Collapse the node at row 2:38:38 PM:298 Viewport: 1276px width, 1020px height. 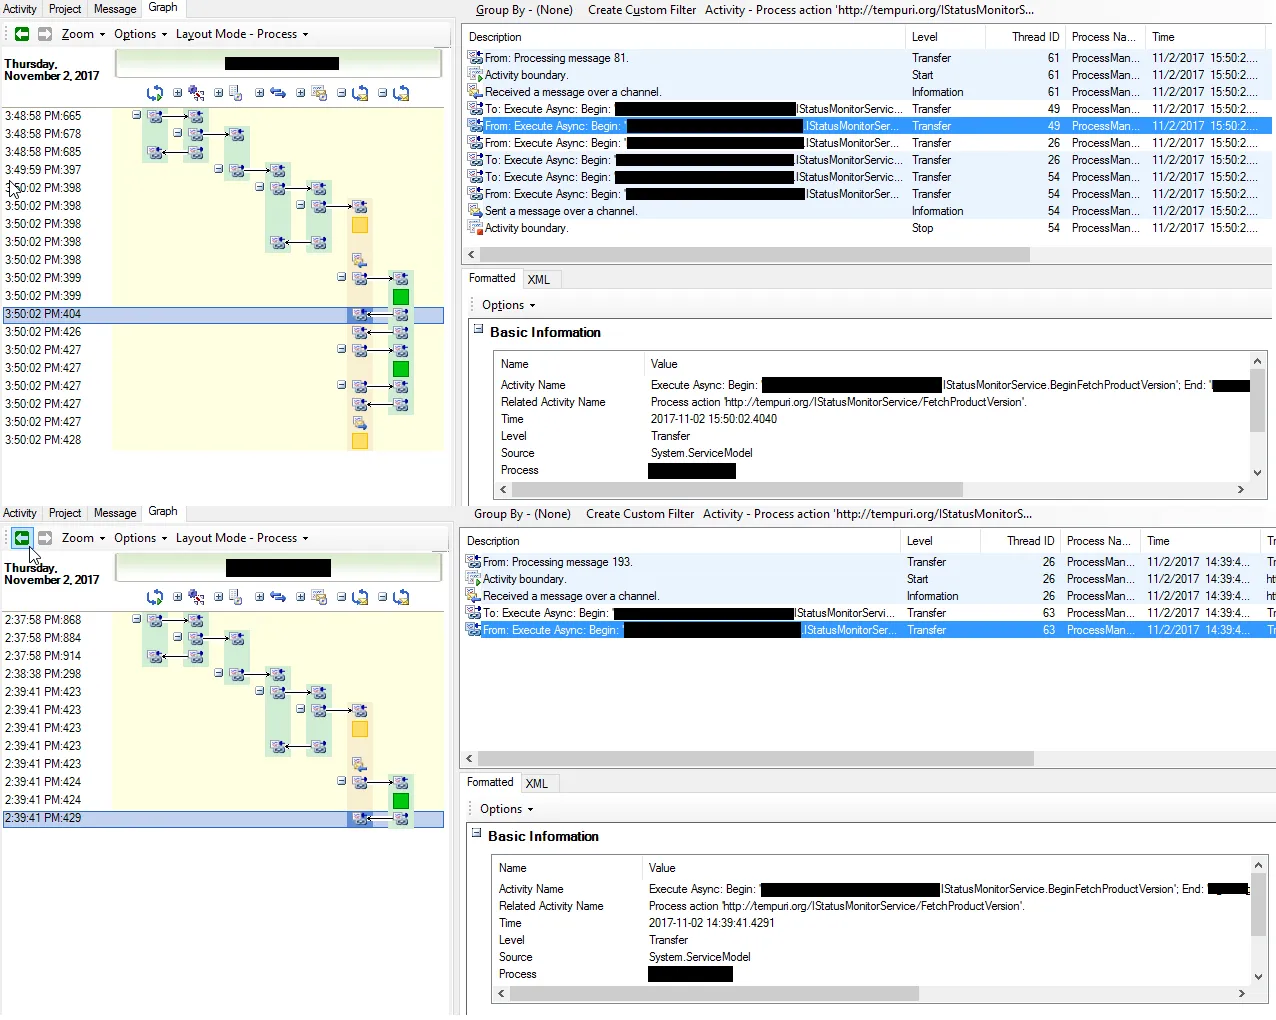click(219, 673)
